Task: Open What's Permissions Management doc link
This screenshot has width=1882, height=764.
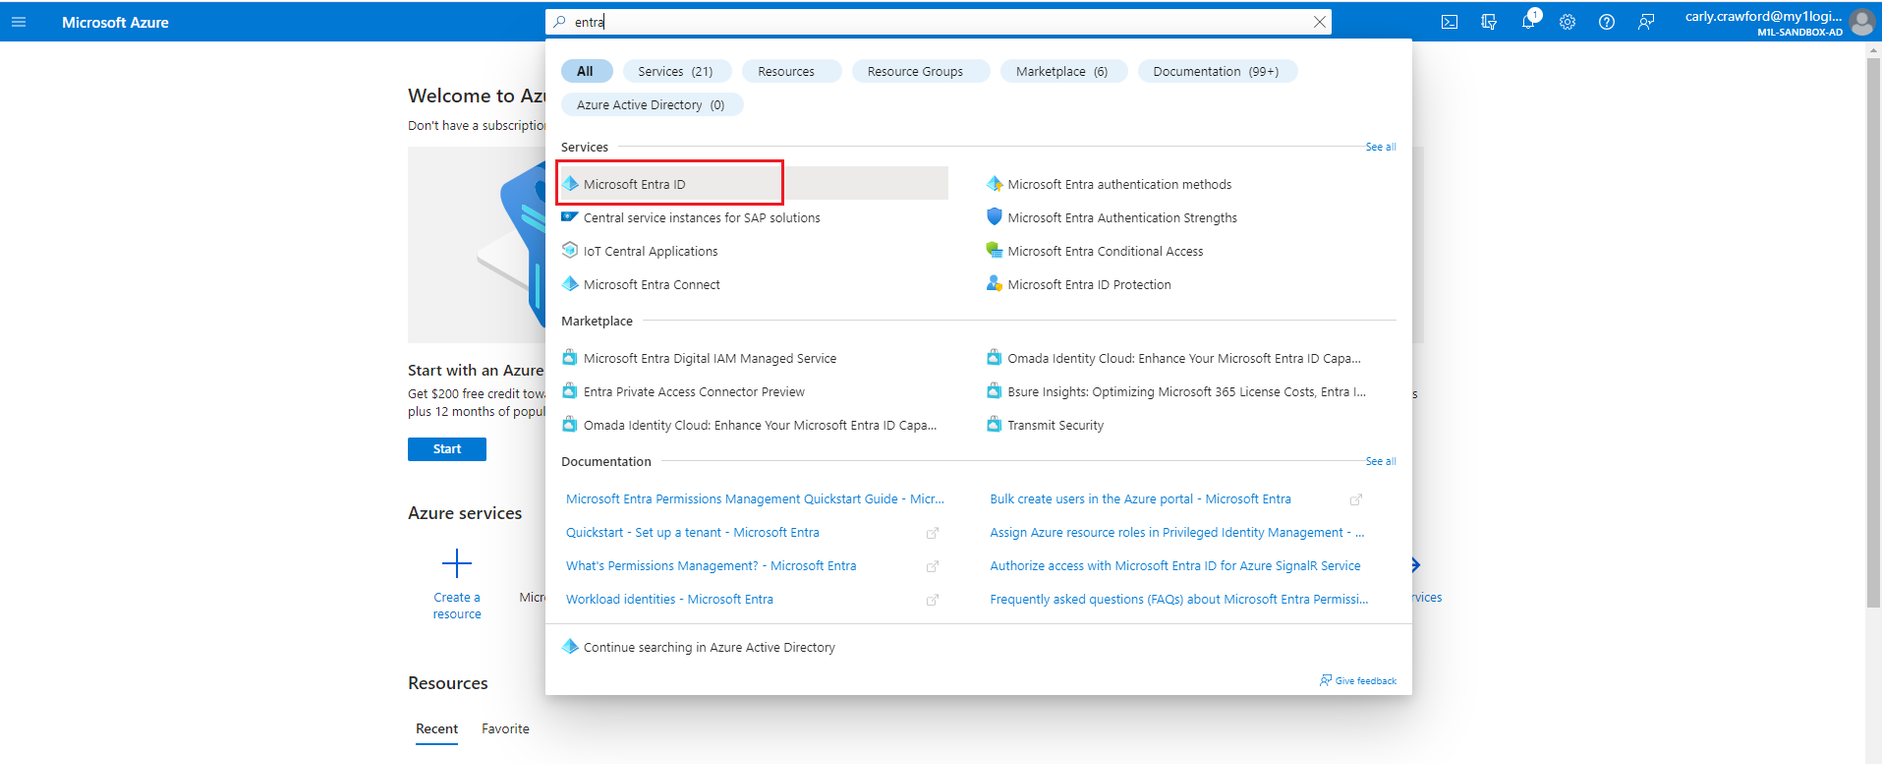Action: tap(711, 566)
